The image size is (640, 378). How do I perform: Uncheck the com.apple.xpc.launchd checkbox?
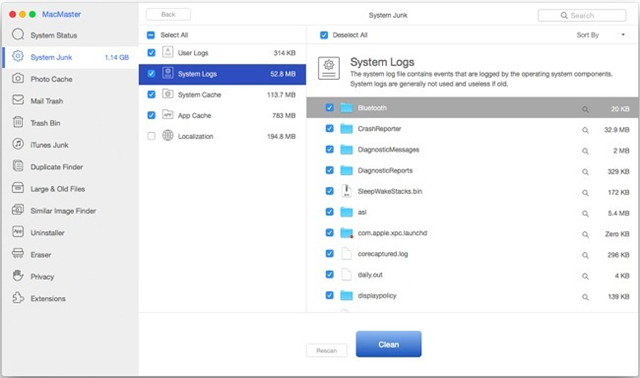329,232
